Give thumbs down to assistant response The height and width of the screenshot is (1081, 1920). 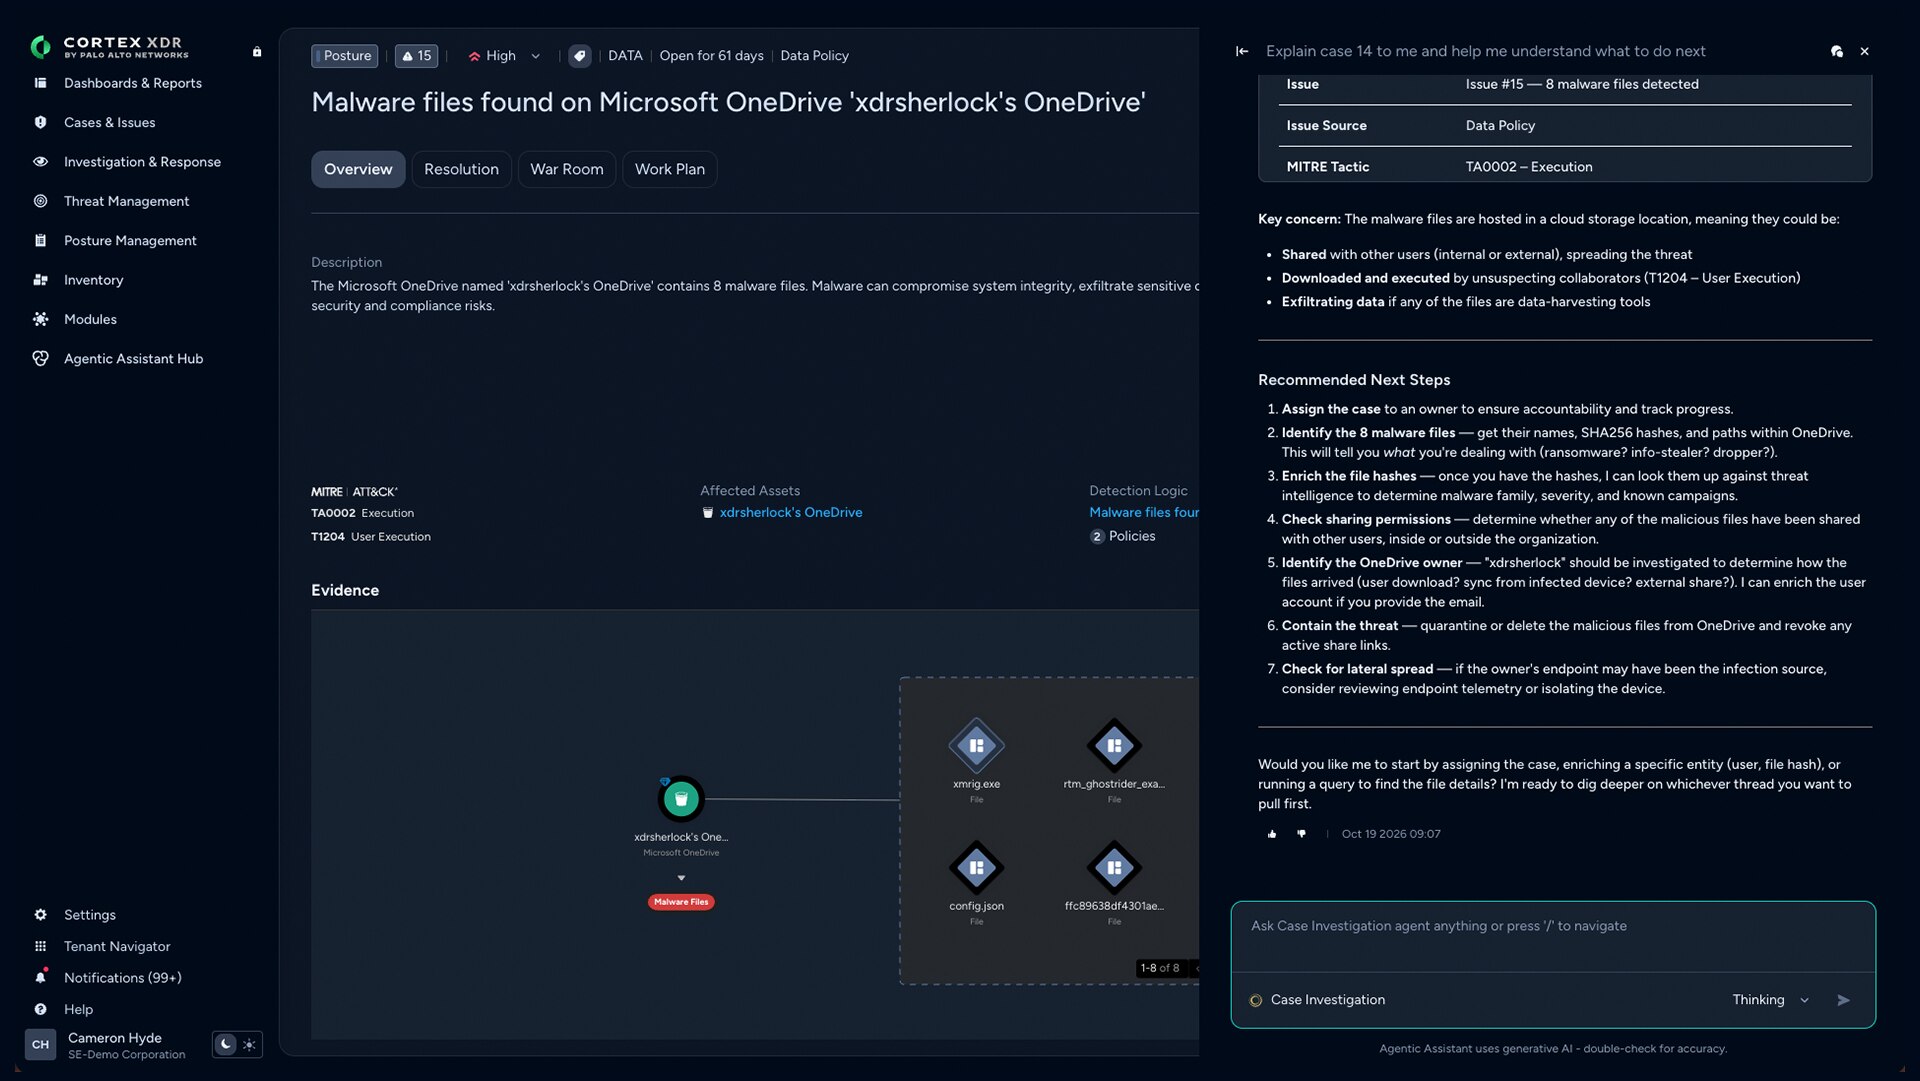[1301, 834]
